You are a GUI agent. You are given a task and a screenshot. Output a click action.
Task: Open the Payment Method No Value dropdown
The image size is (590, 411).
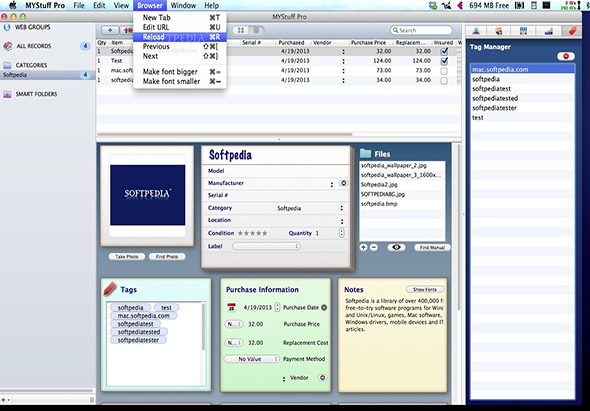pos(252,359)
